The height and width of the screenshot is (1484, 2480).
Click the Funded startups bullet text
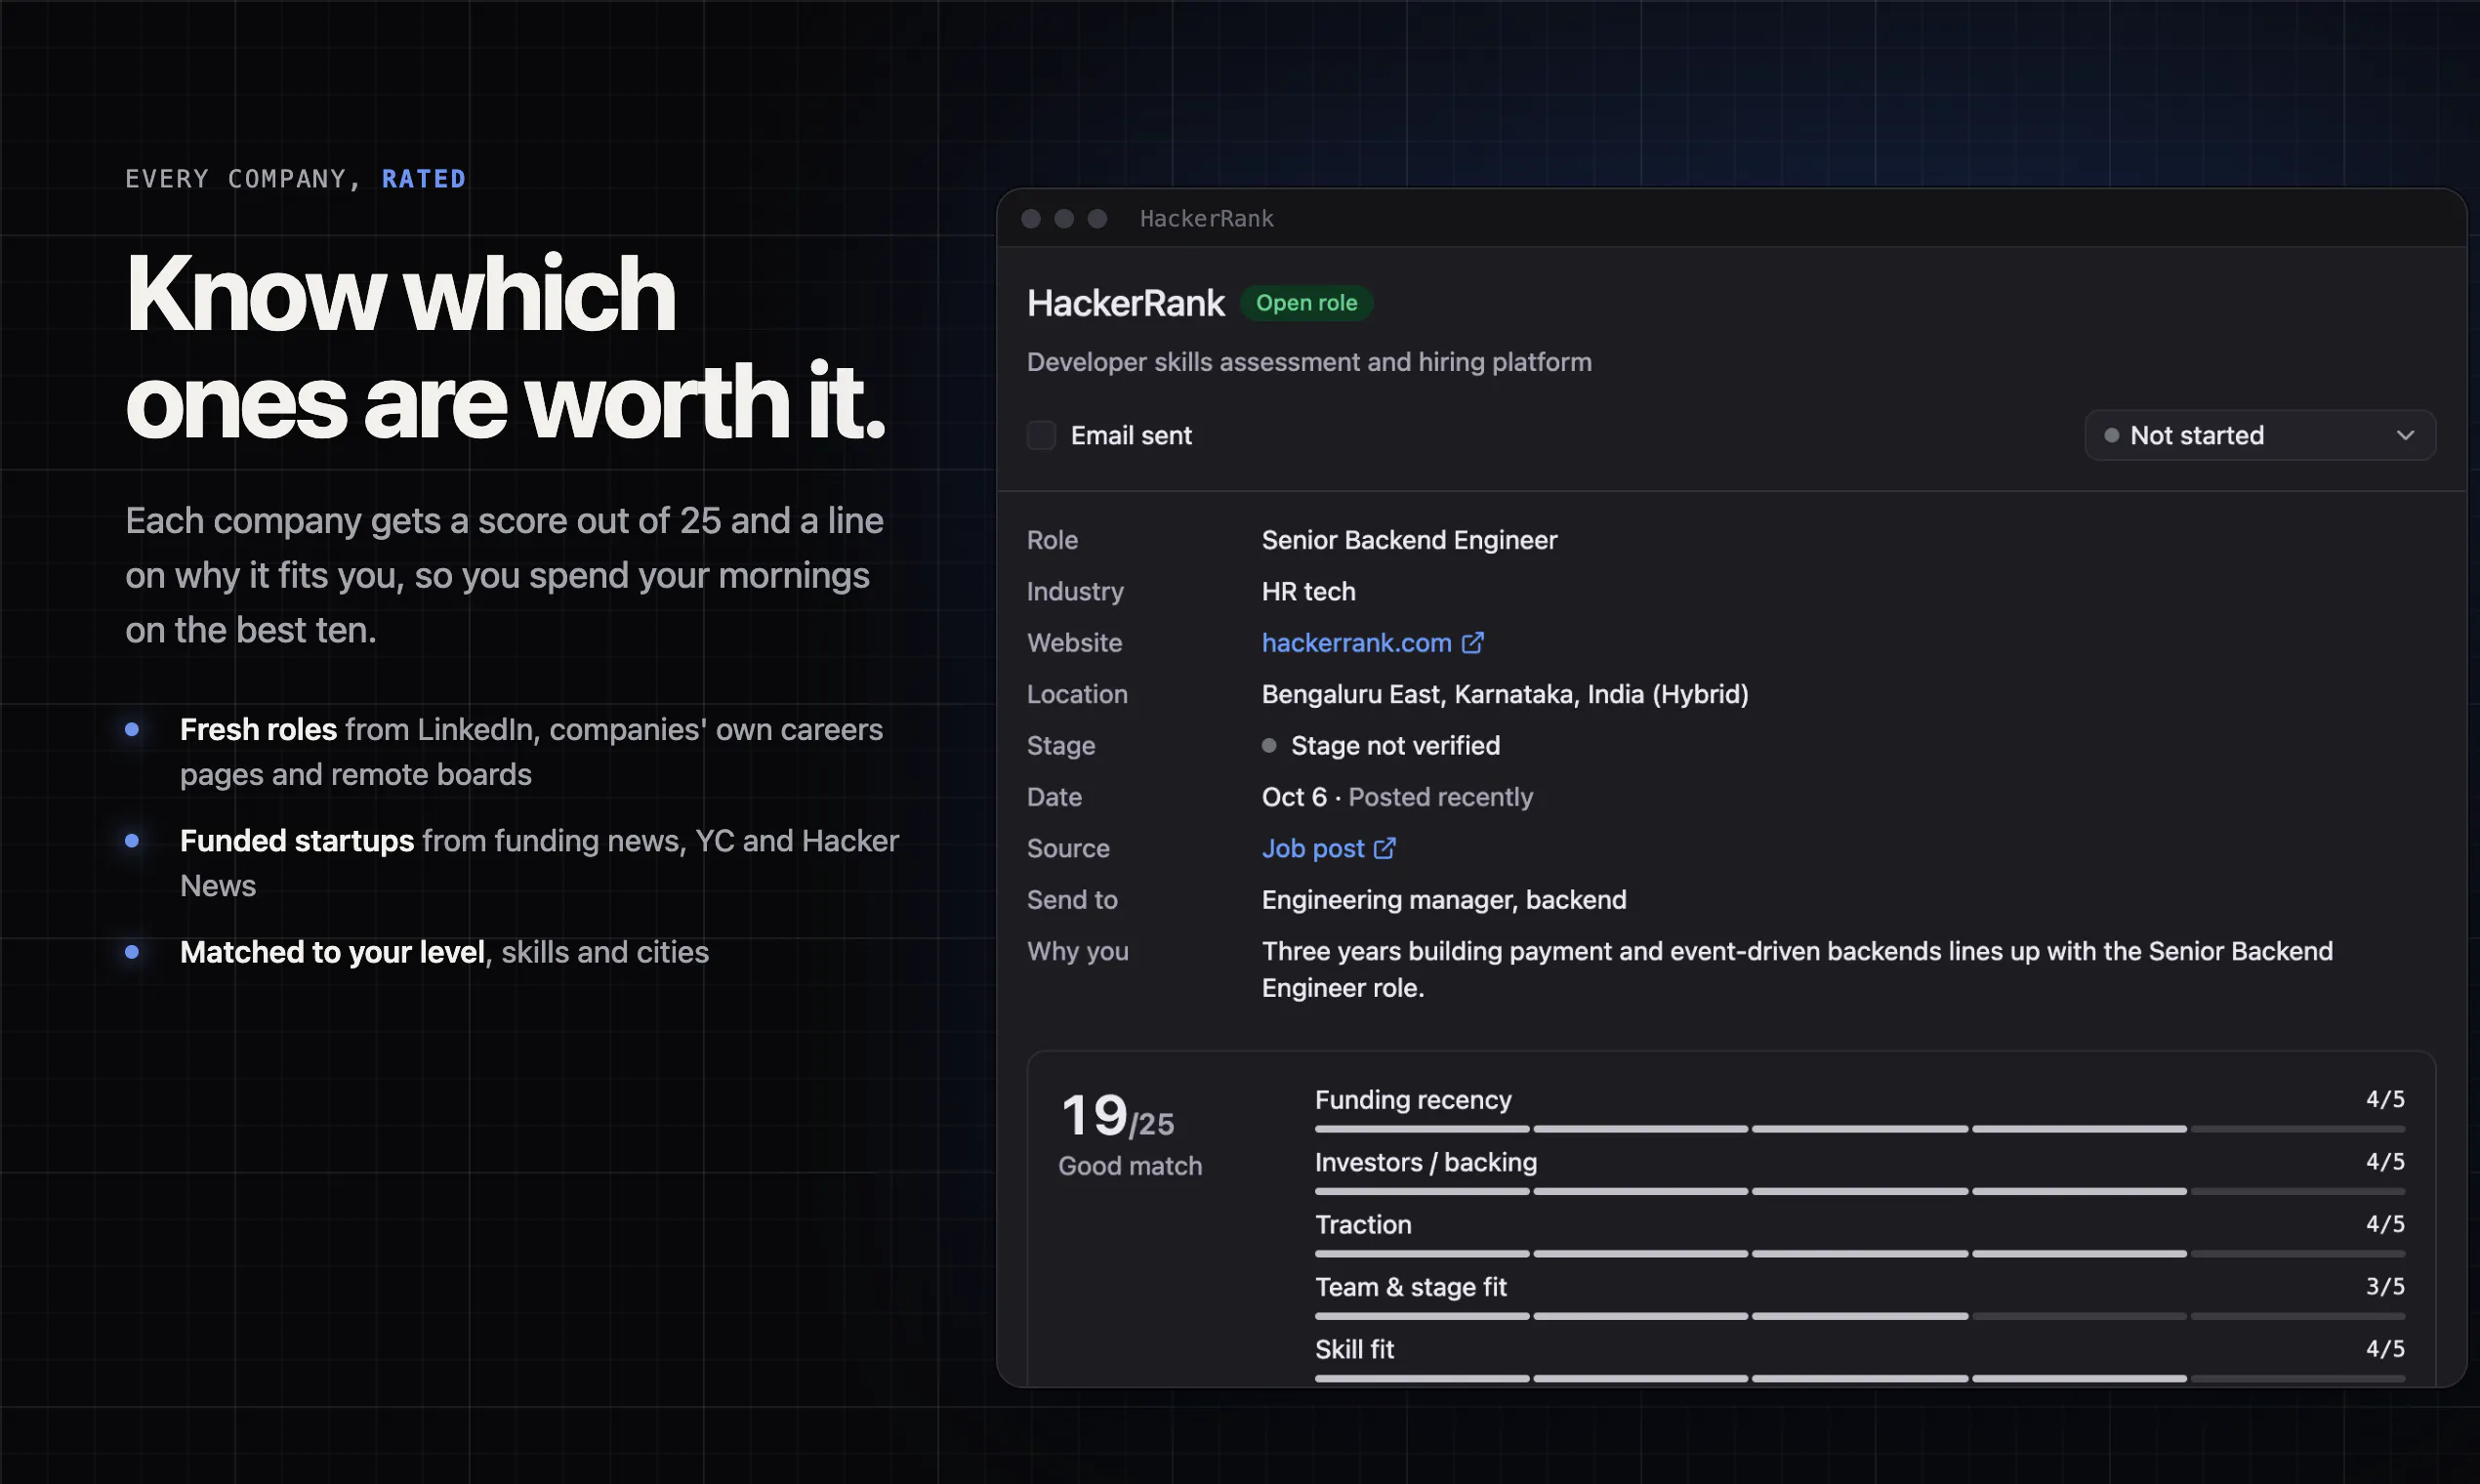[x=539, y=863]
